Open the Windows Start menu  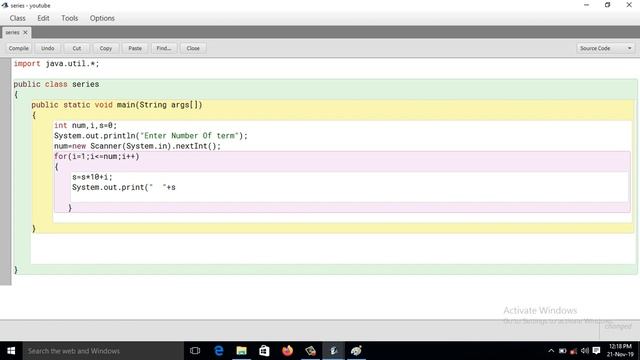11,351
